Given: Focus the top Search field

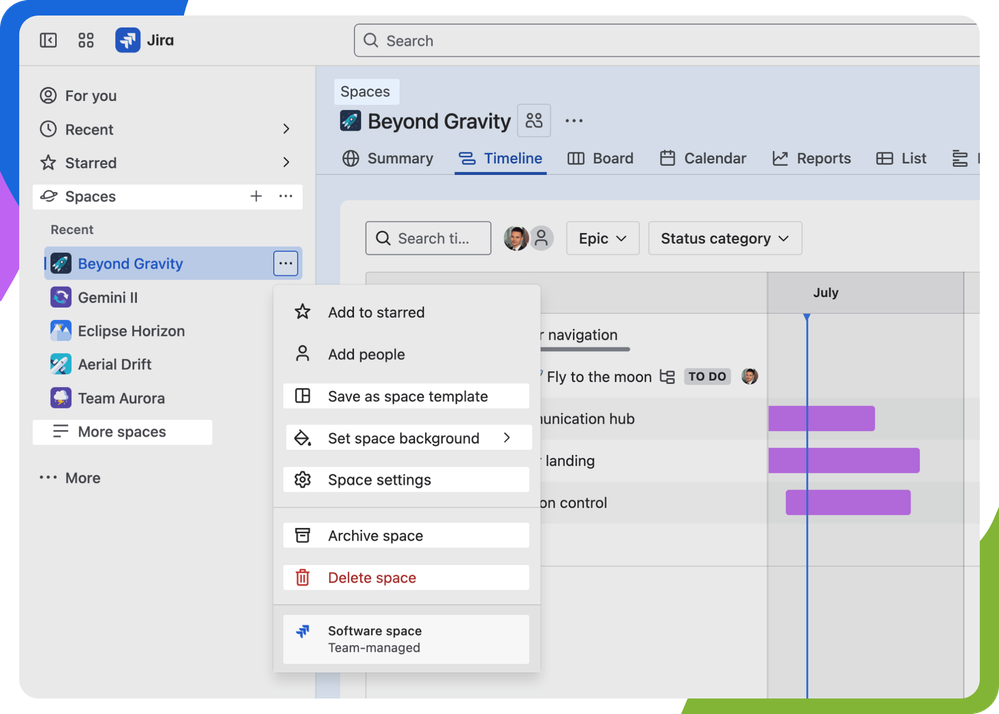Looking at the screenshot, I should tap(666, 41).
